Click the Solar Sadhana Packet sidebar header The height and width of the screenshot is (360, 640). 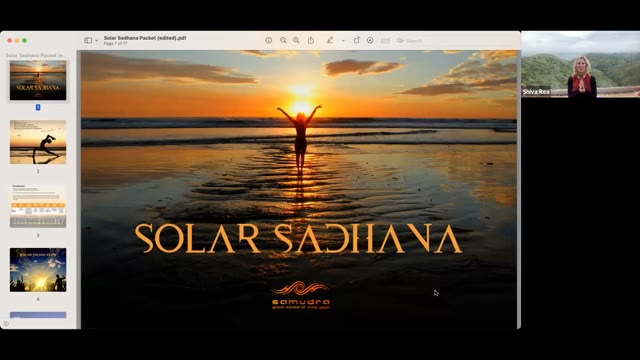click(x=36, y=55)
